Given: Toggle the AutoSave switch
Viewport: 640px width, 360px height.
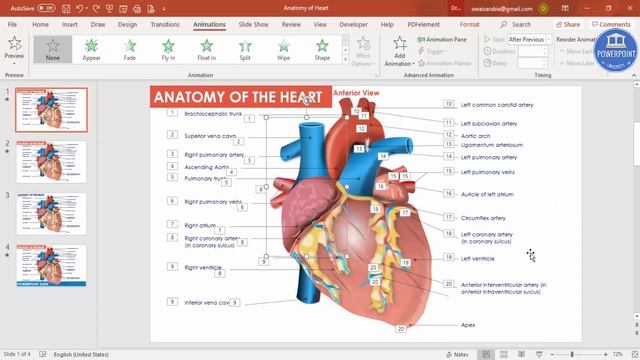Looking at the screenshot, I should (46, 8).
